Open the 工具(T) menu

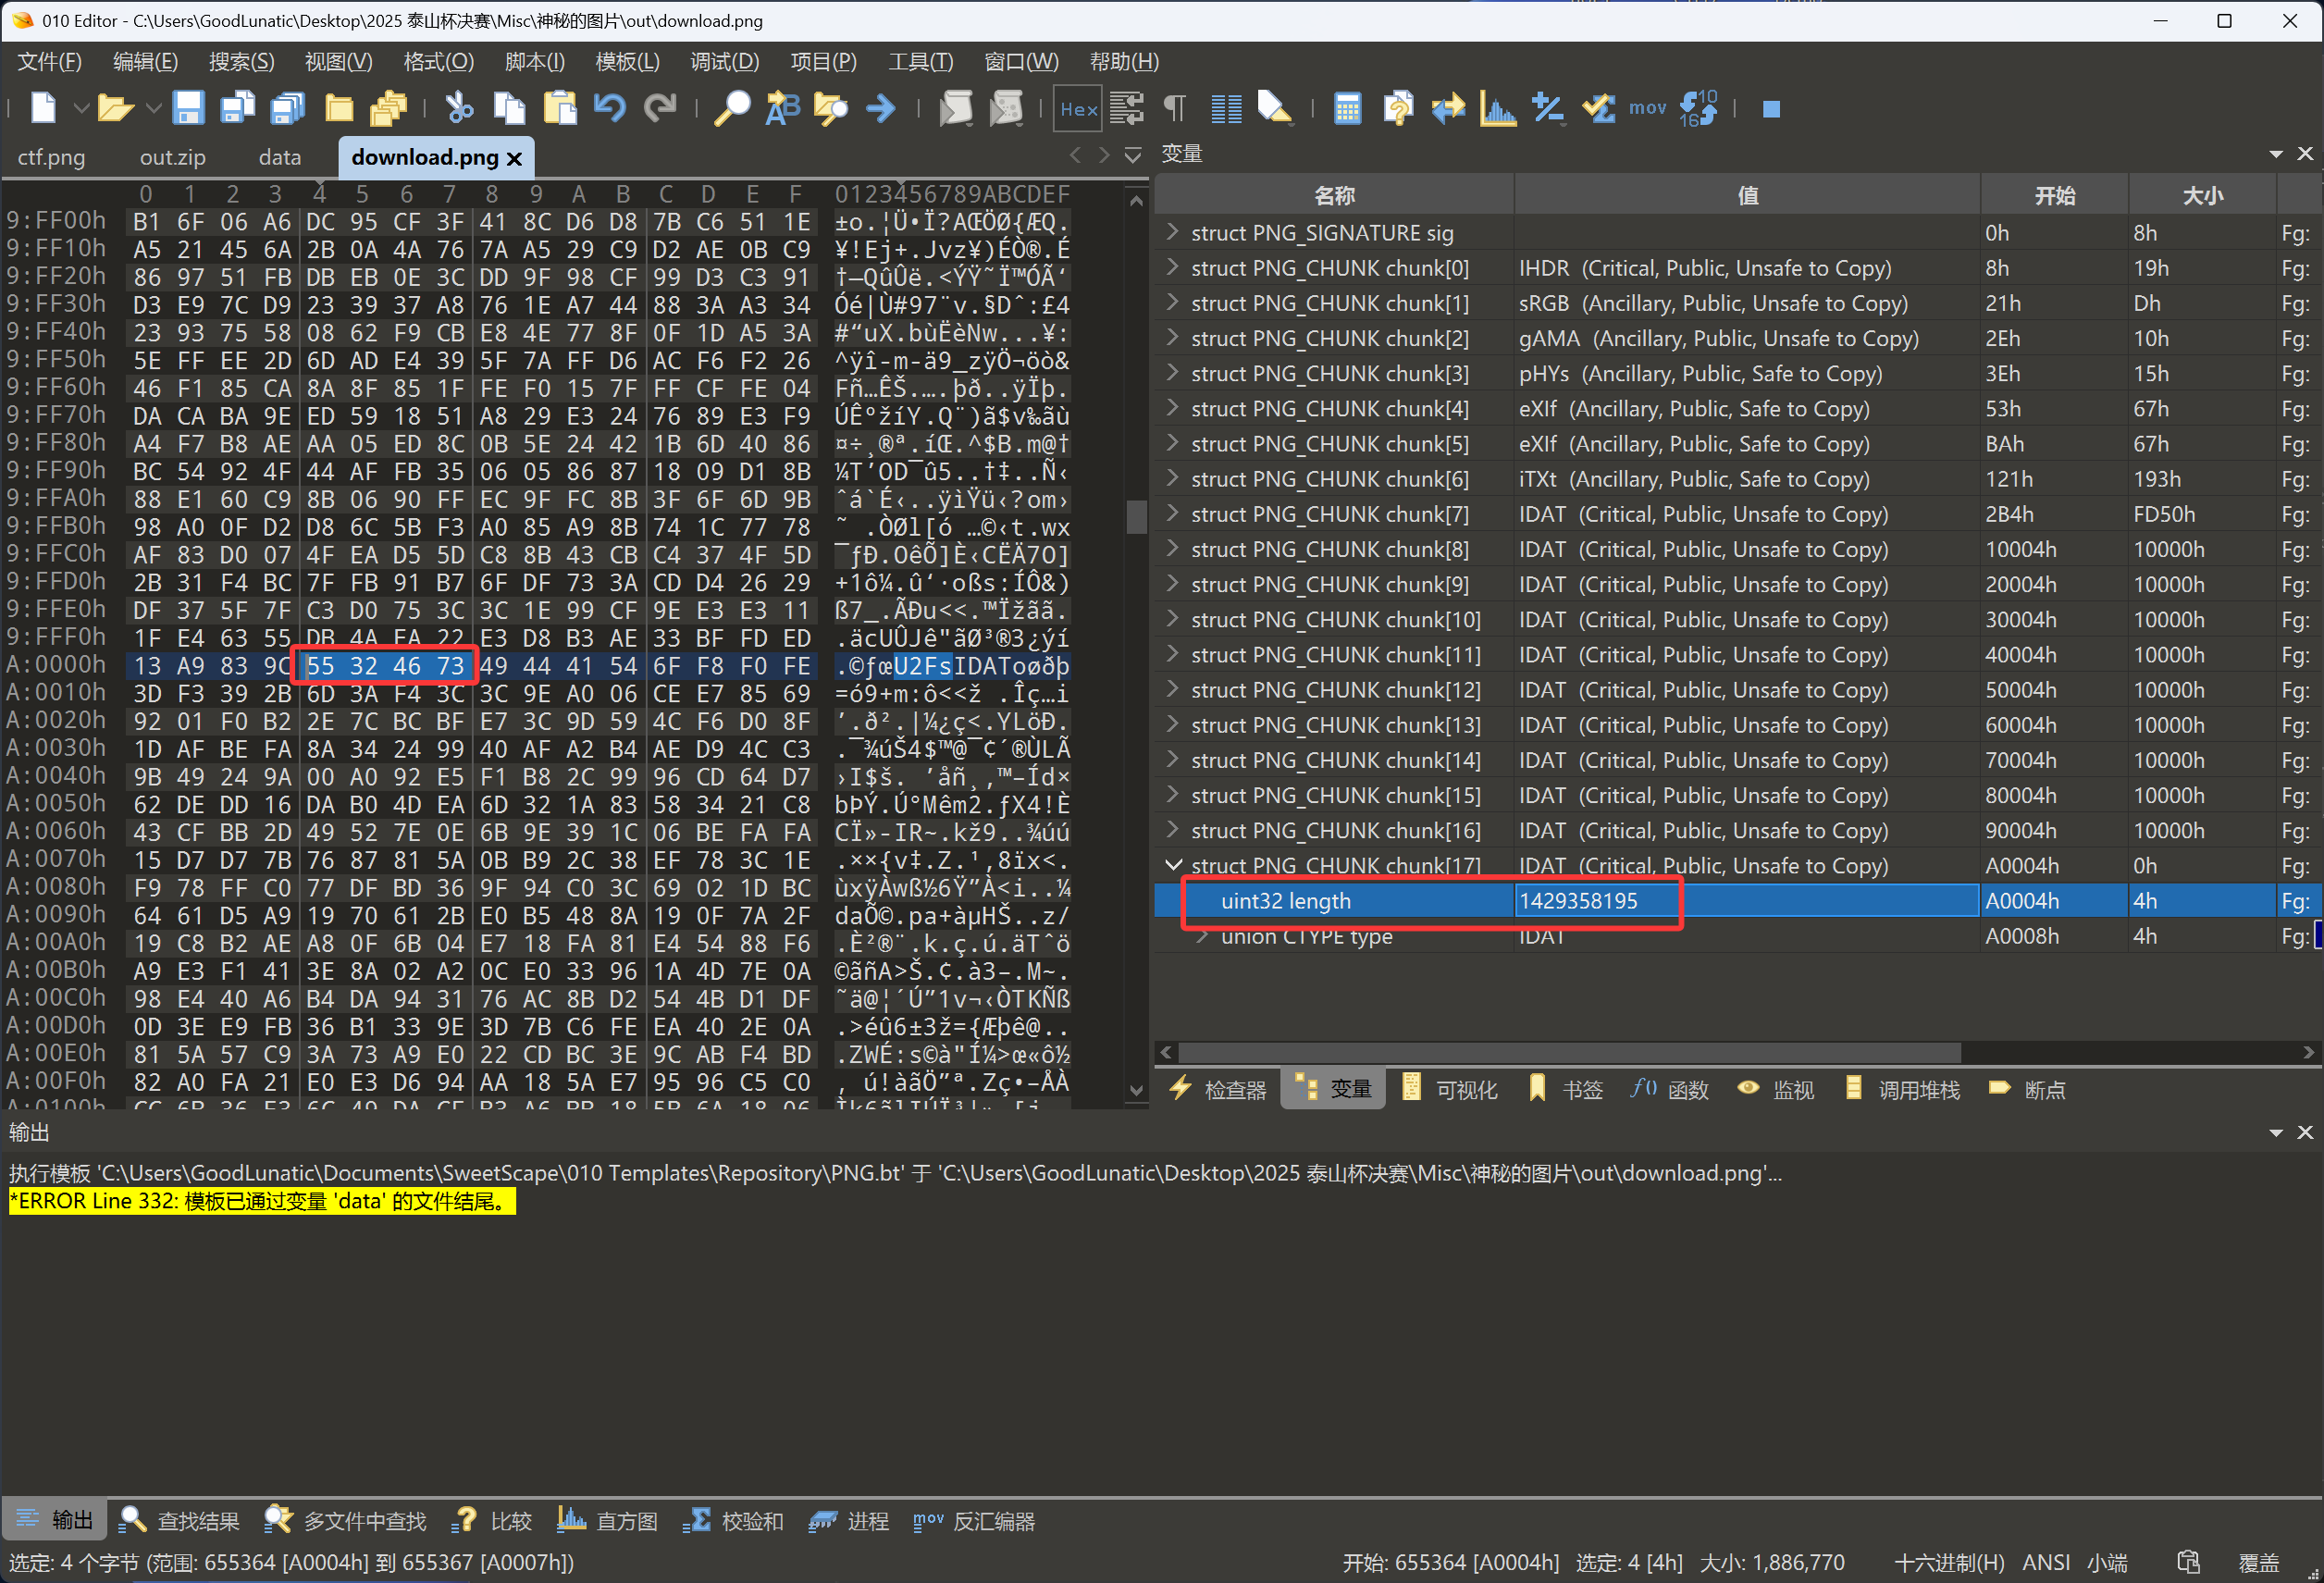coord(920,61)
